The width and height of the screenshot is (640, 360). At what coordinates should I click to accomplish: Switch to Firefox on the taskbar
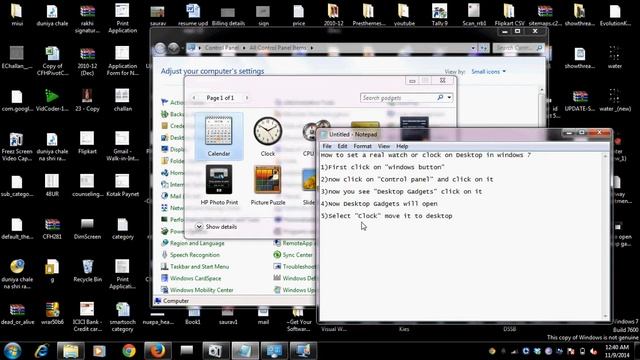158,351
